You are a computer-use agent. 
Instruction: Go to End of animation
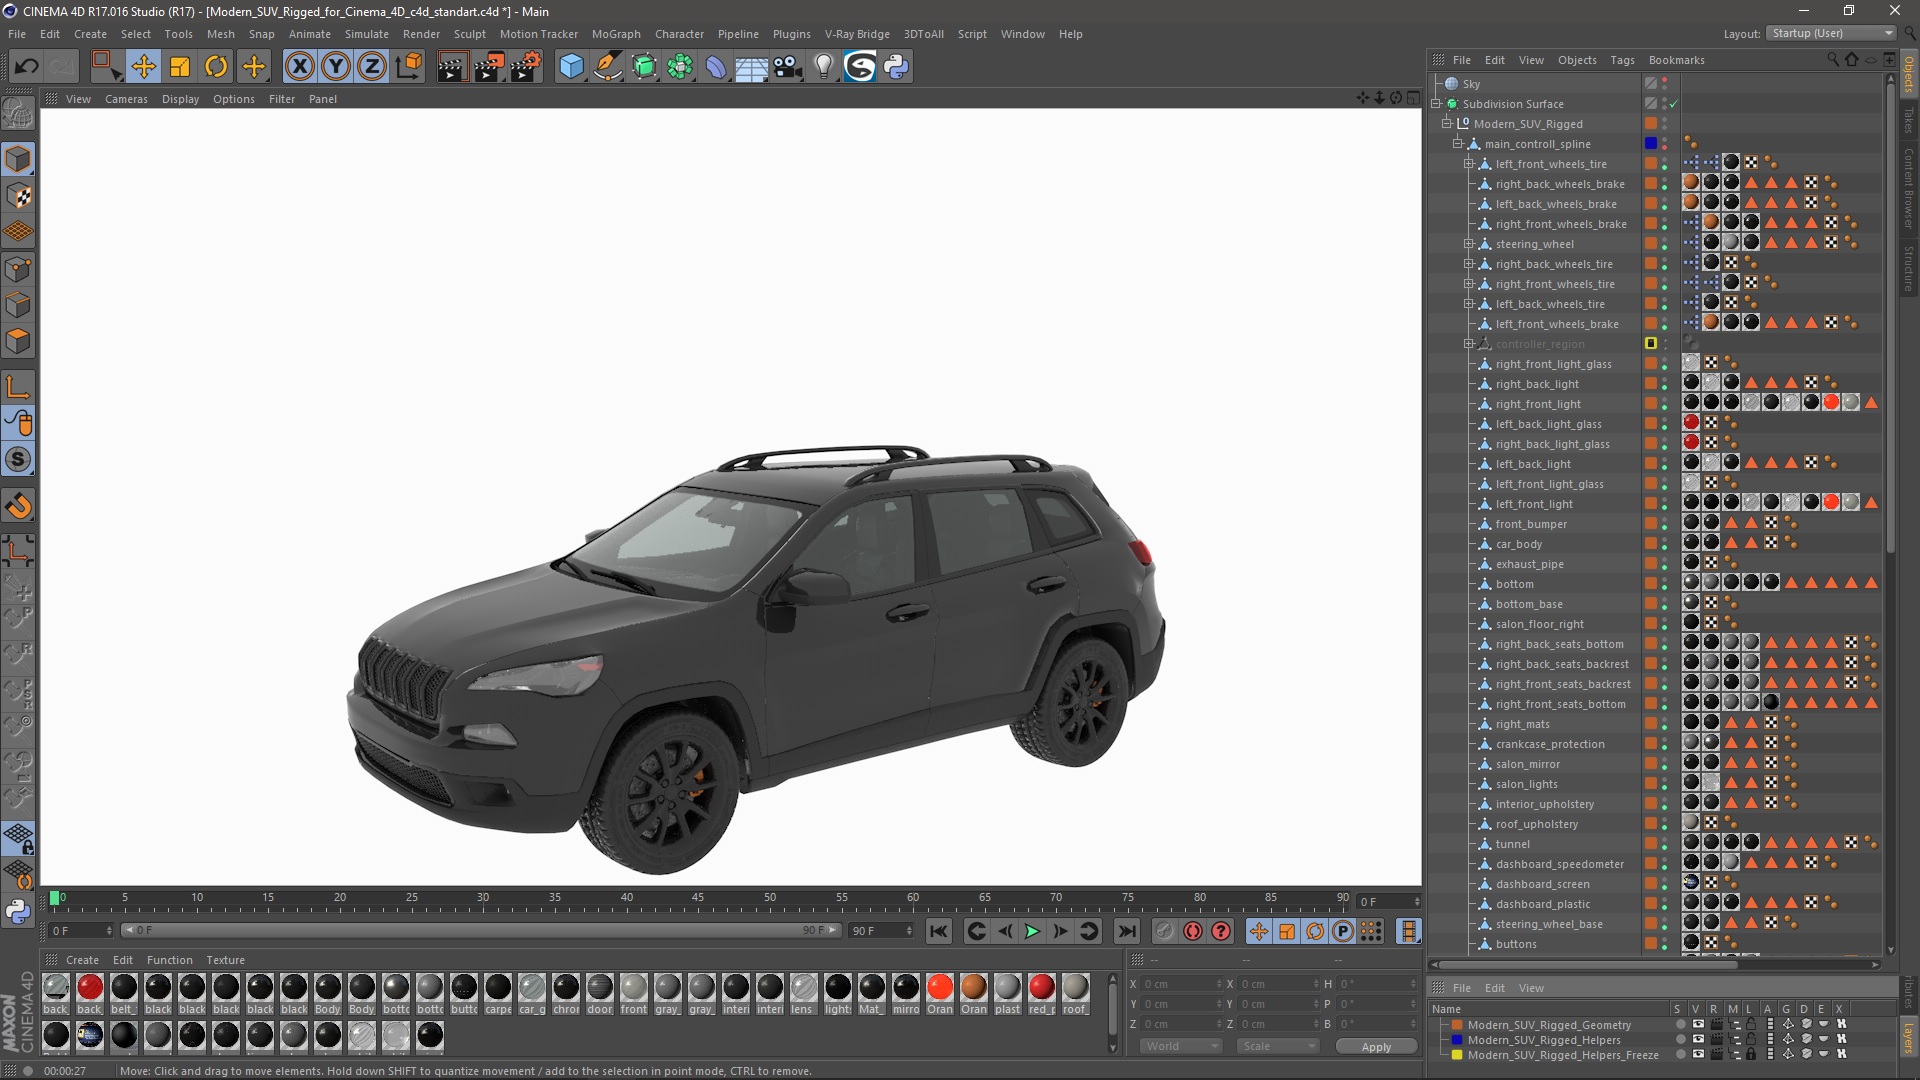click(x=1127, y=932)
